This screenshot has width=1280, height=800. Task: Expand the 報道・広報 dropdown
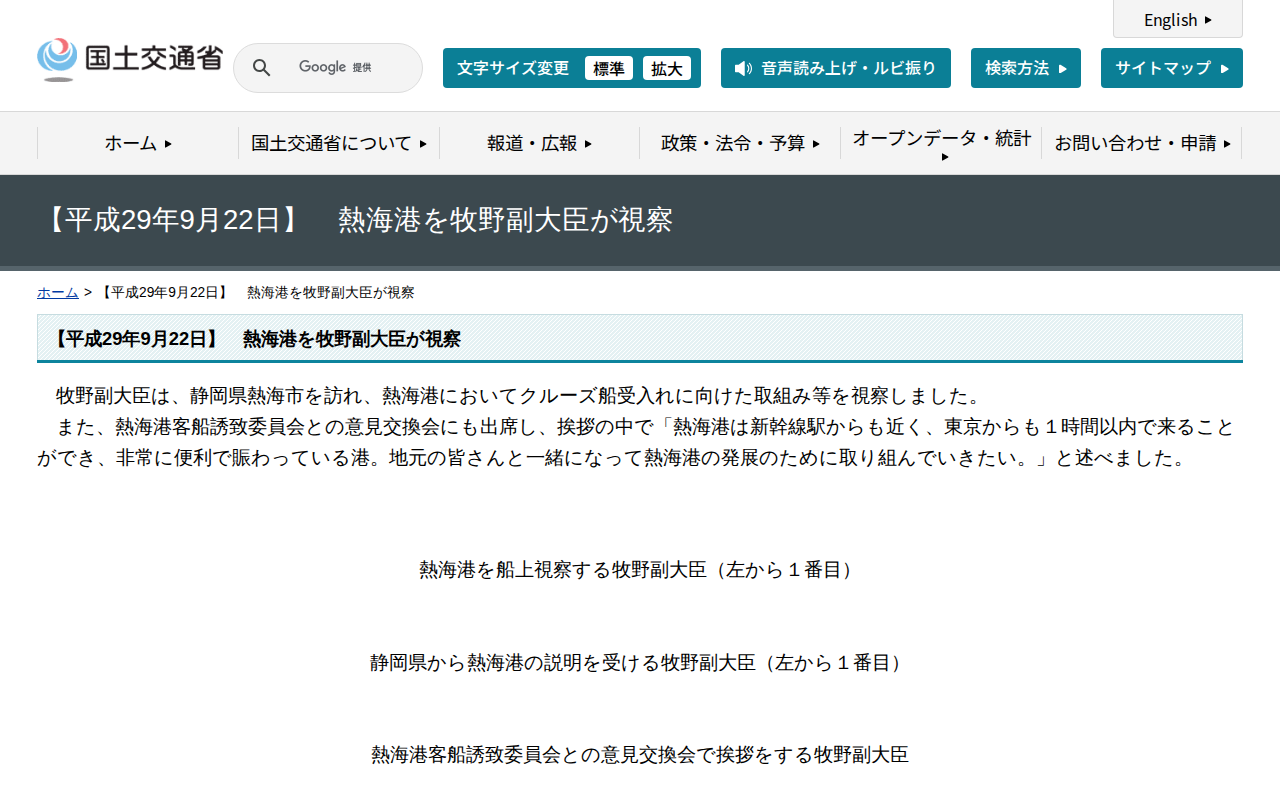pos(538,143)
